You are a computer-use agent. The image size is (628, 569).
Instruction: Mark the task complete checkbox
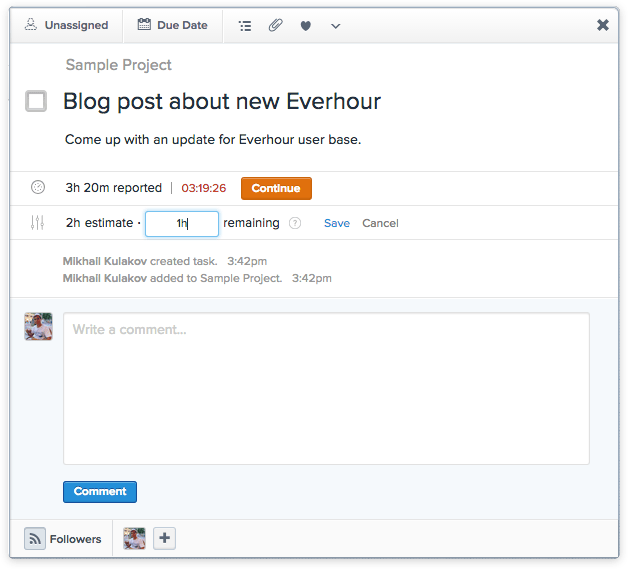[x=36, y=101]
